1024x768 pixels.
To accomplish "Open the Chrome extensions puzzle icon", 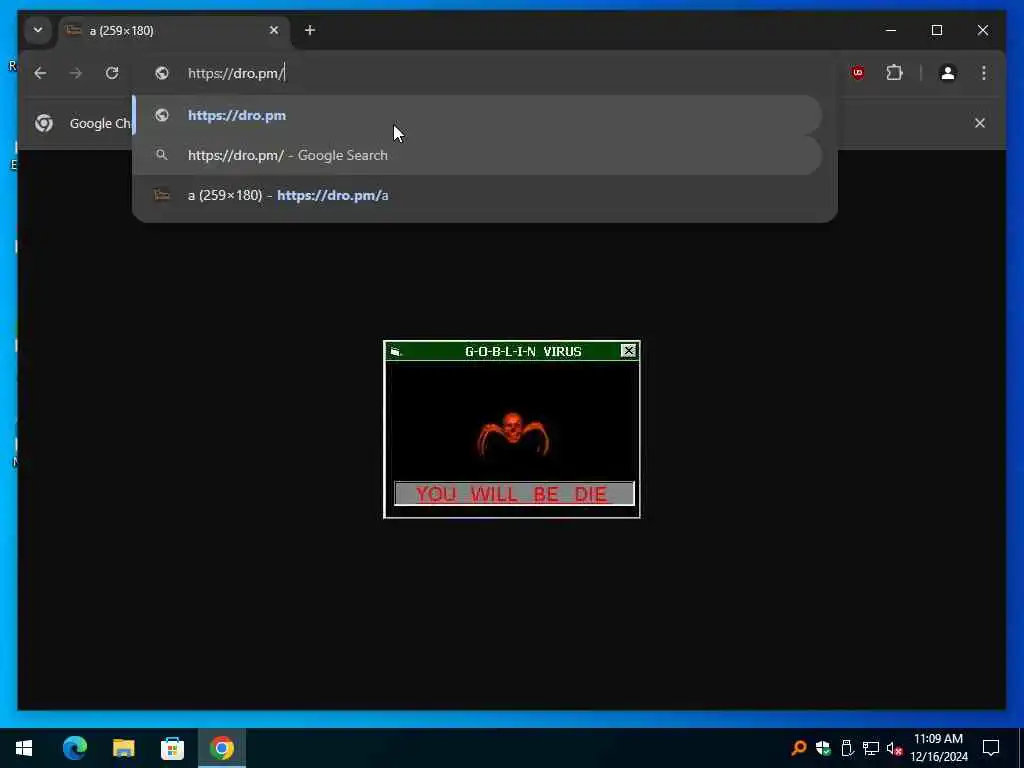I will pyautogui.click(x=895, y=73).
